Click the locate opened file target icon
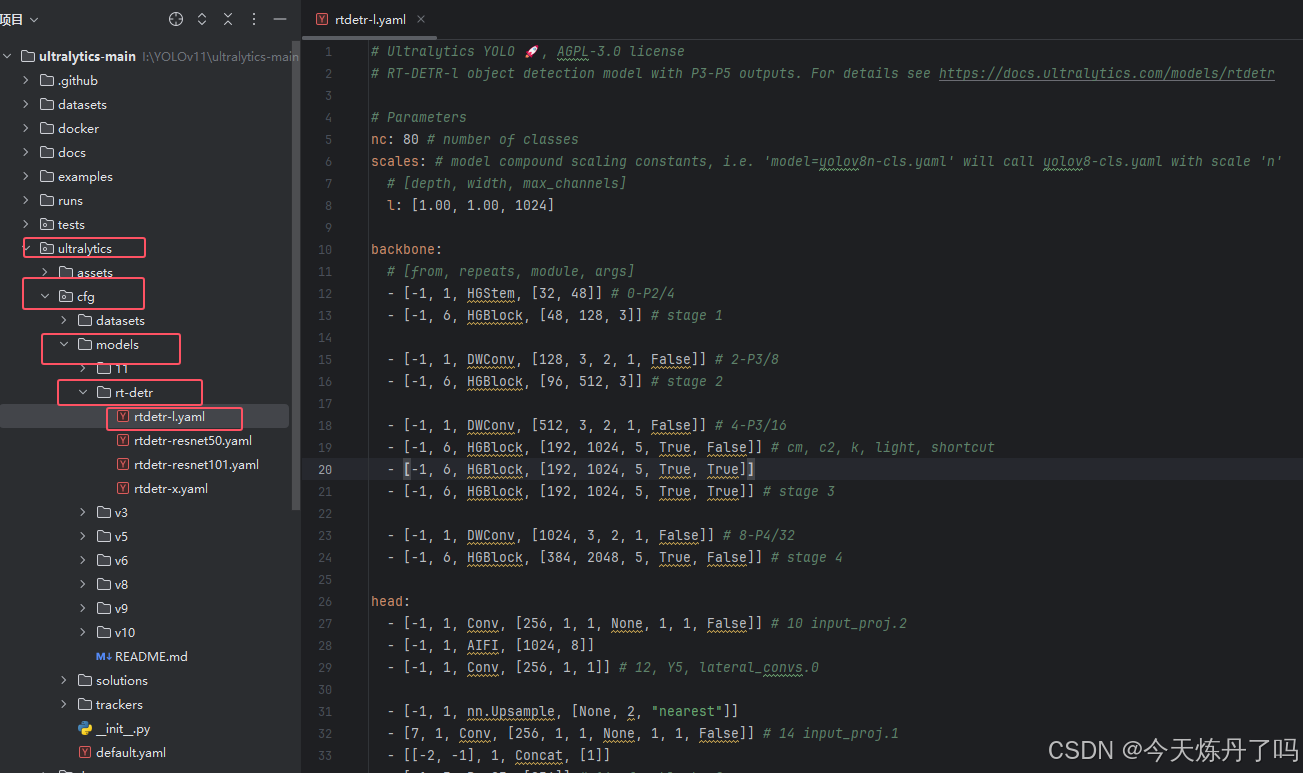Image resolution: width=1303 pixels, height=773 pixels. [x=176, y=19]
